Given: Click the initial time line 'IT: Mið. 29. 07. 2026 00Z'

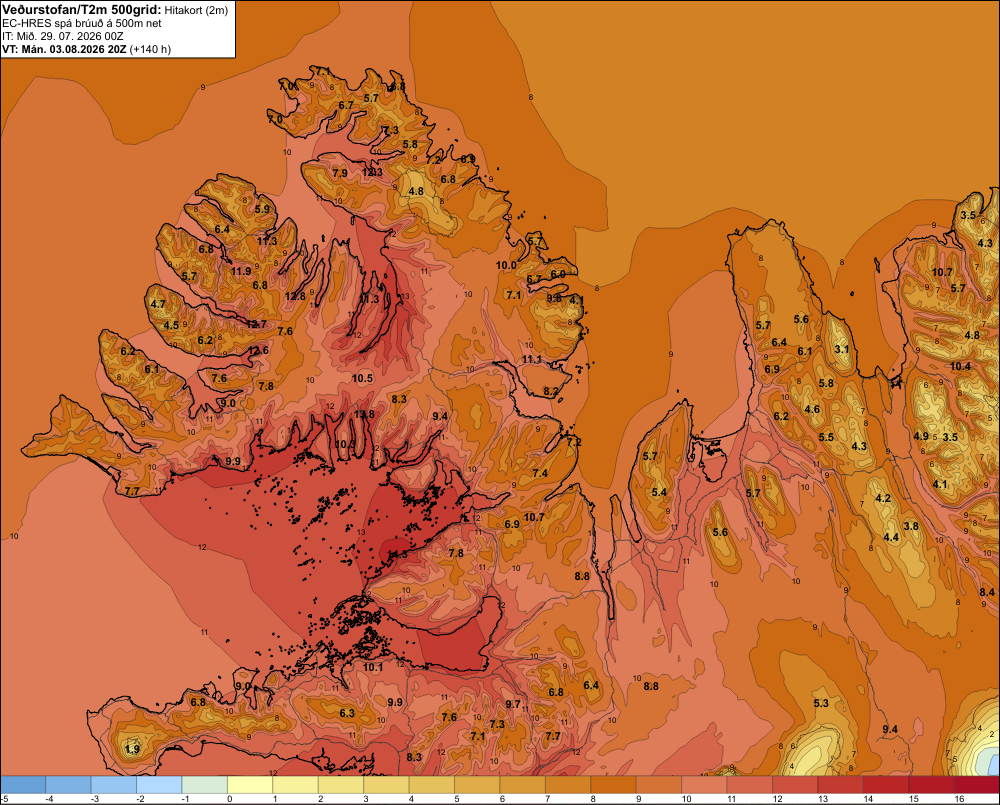Looking at the screenshot, I should click(x=62, y=36).
